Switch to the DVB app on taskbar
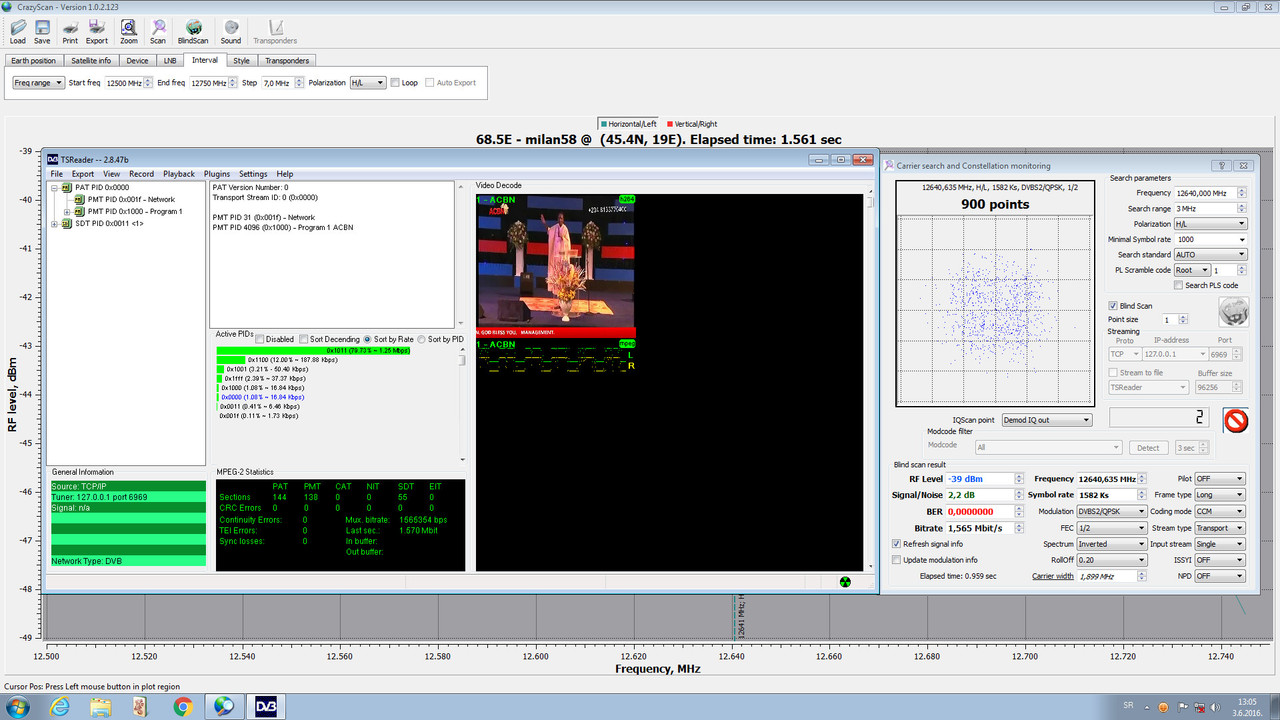This screenshot has height=720, width=1280. [x=265, y=707]
